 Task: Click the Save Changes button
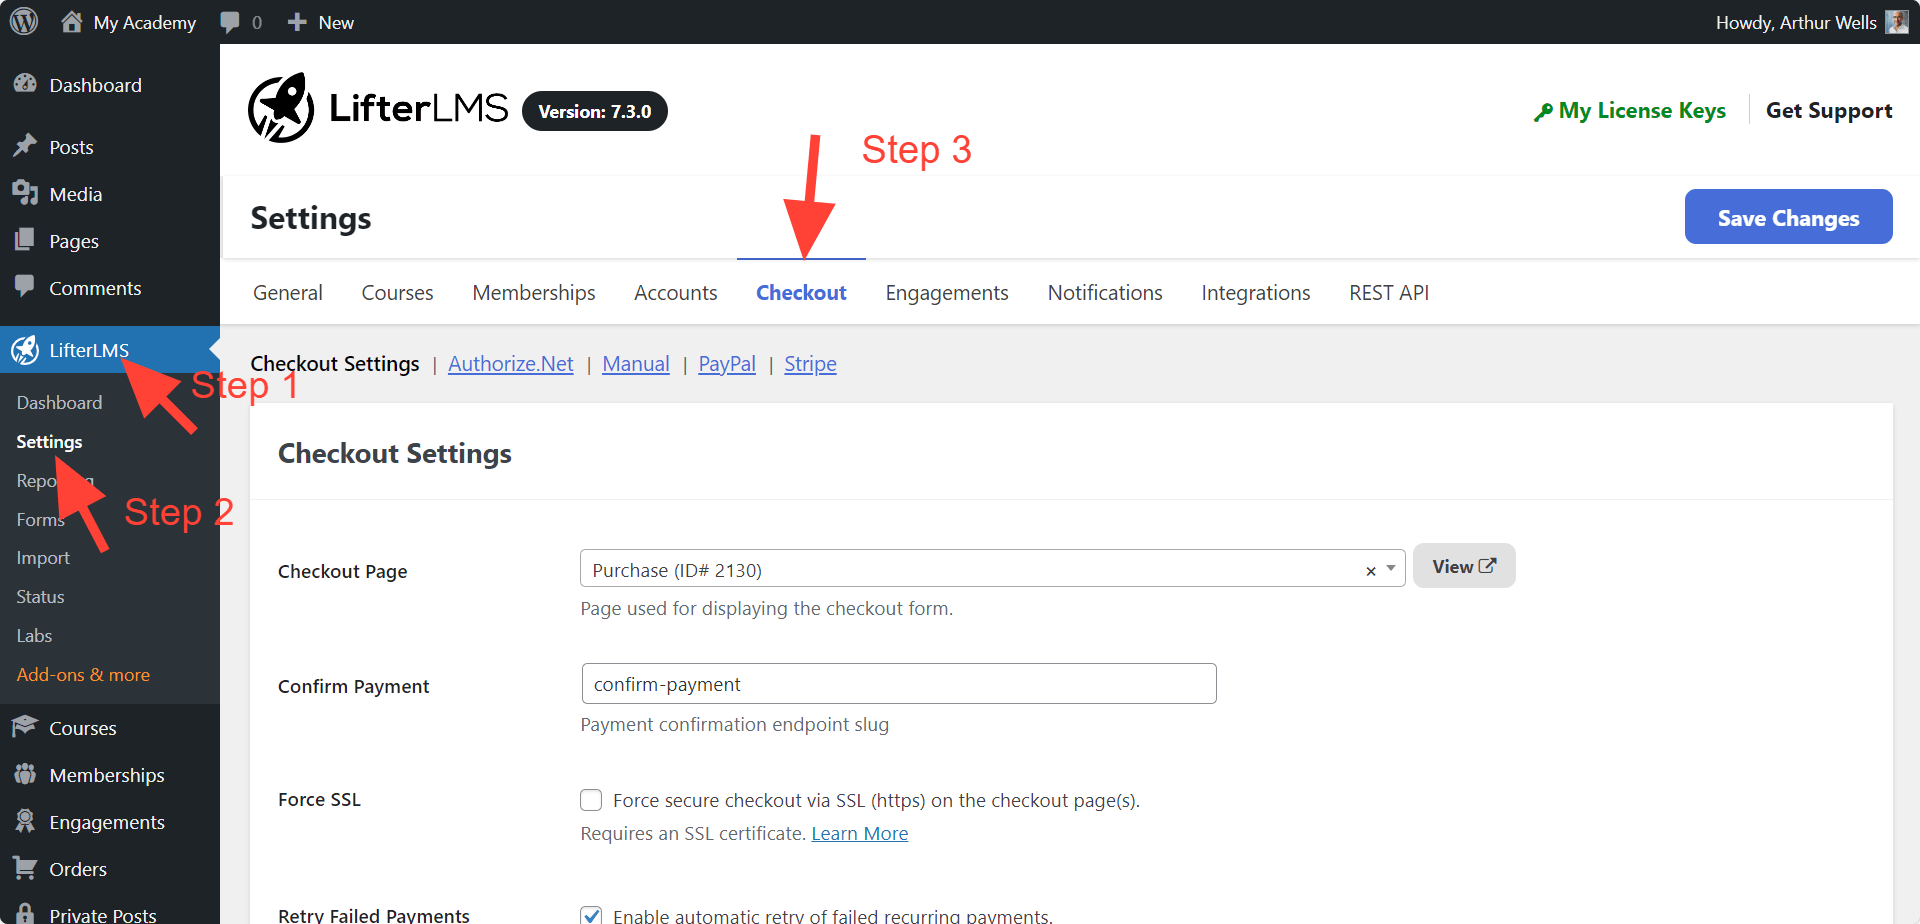coord(1788,217)
